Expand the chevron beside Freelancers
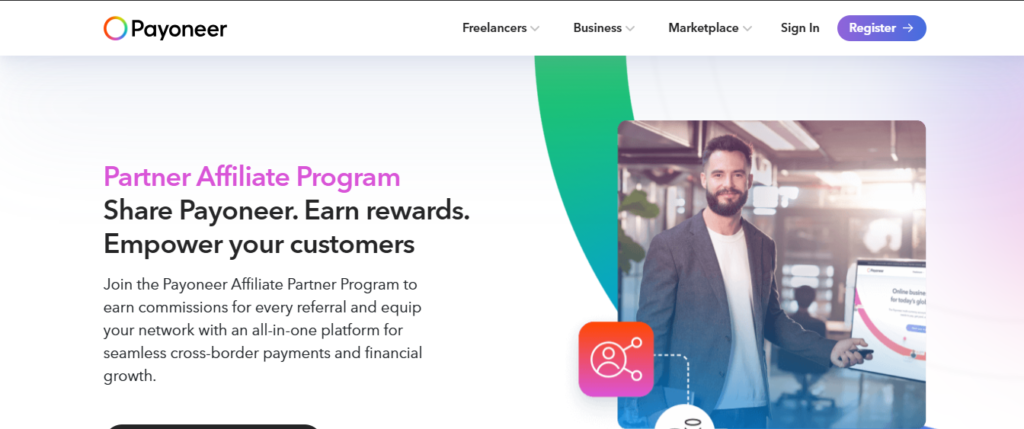1024x429 pixels. point(535,29)
